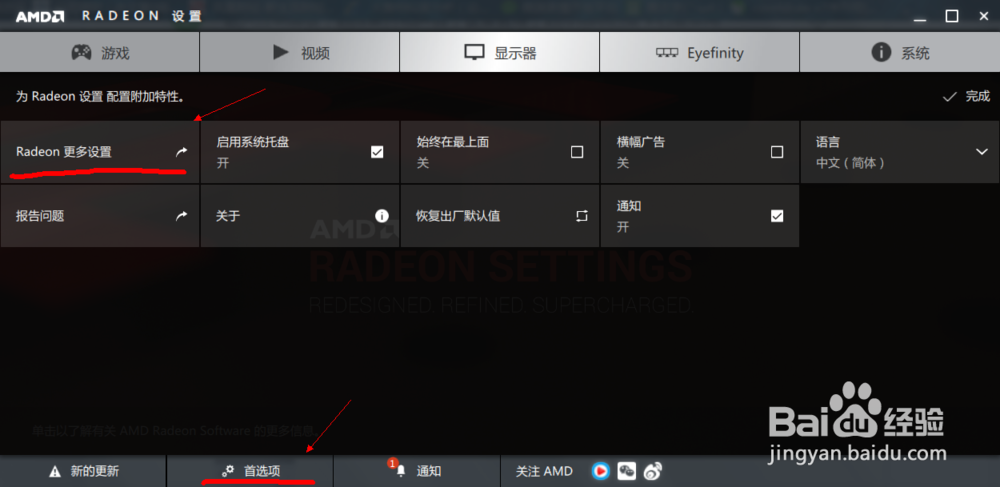1000x487 pixels.
Task: Toggle 启用系统托盘 checkbox
Action: click(x=377, y=152)
